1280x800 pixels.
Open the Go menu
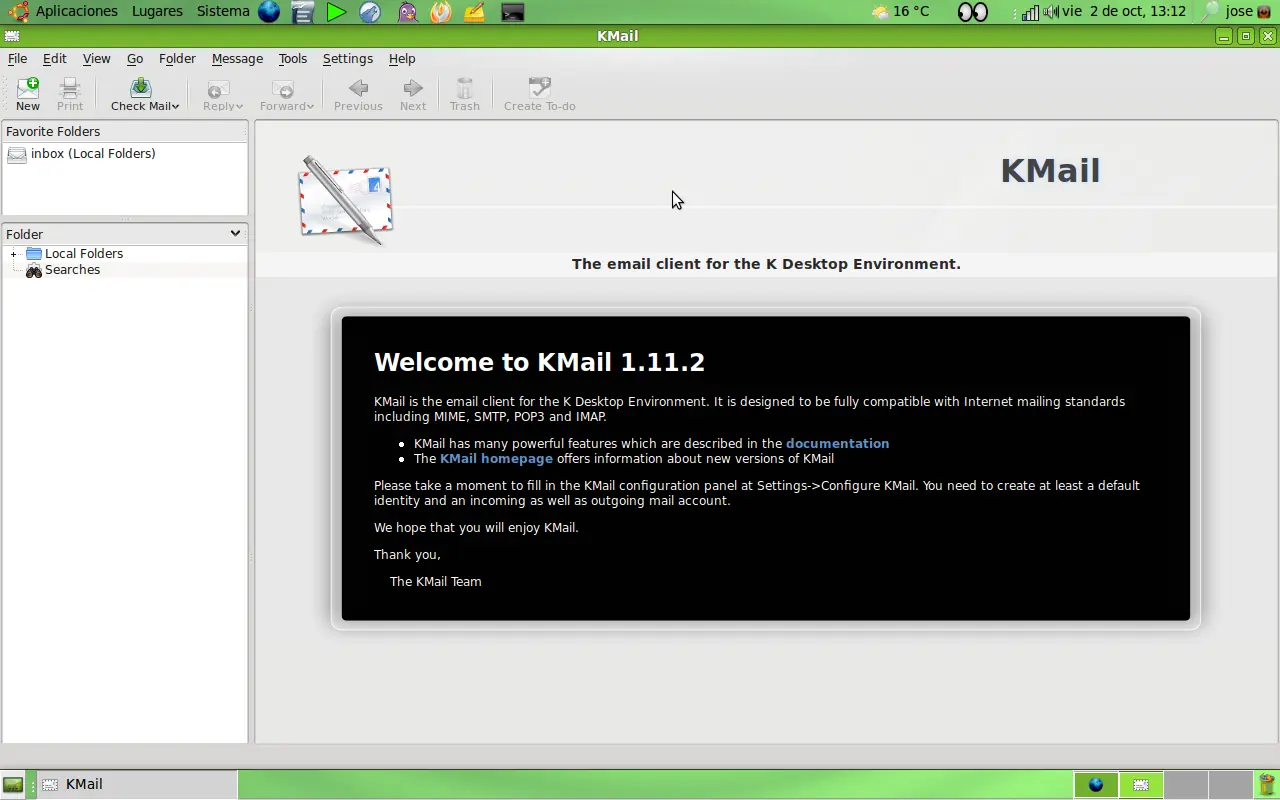(135, 59)
